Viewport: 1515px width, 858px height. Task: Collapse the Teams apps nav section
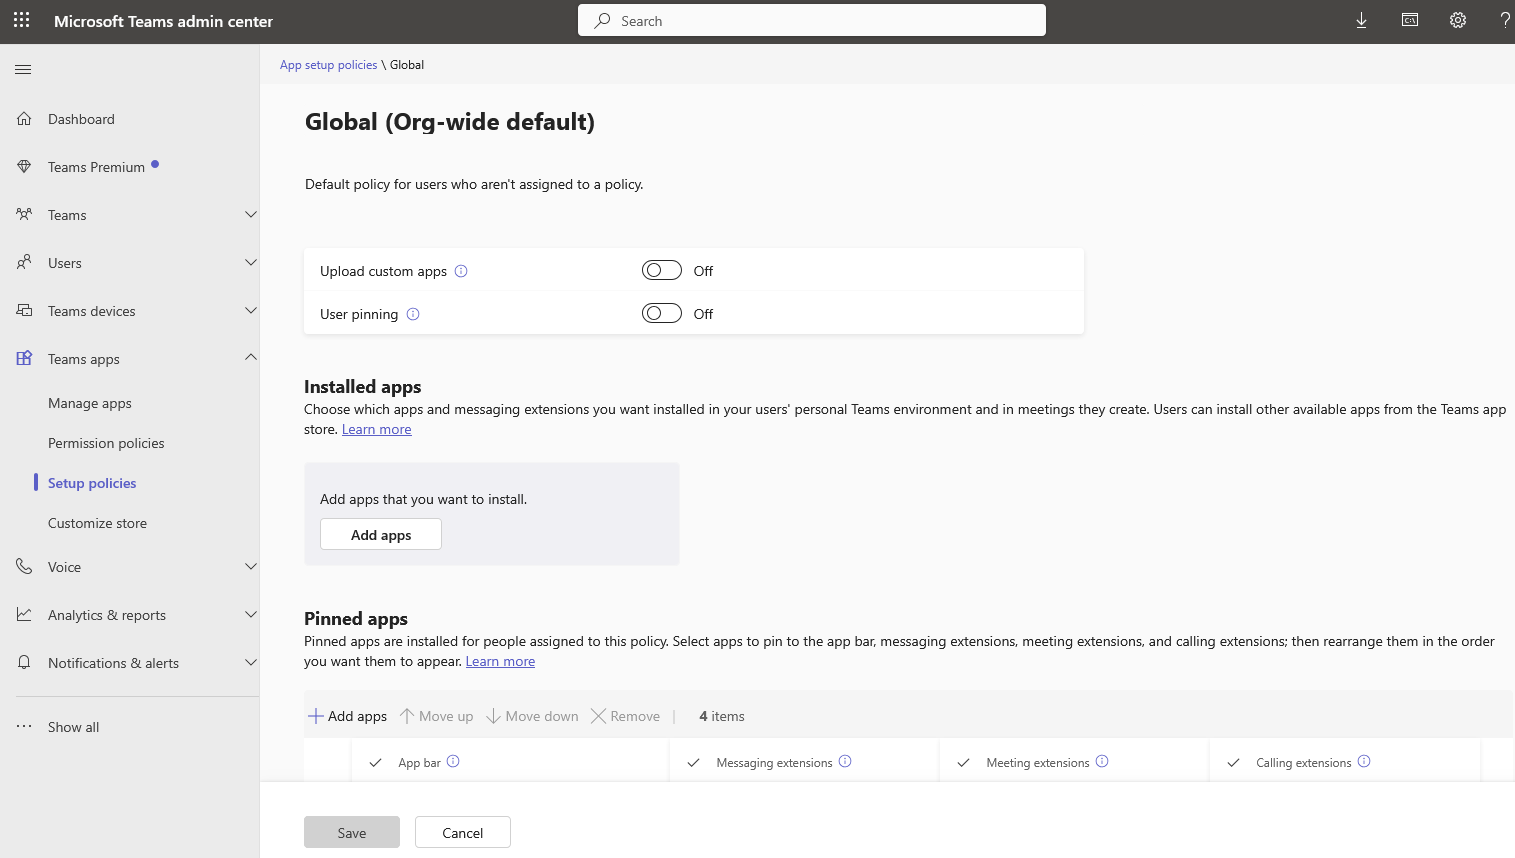coord(250,358)
